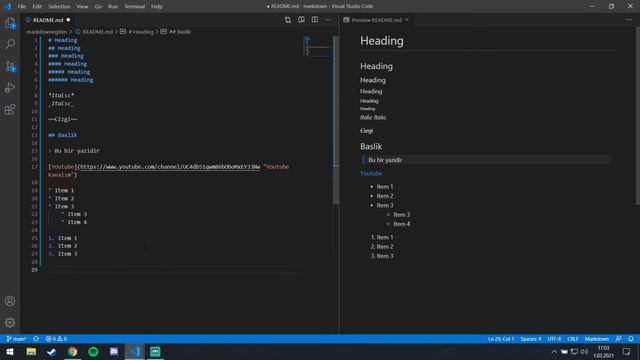
Task: Change line endings via CRLF
Action: [x=573, y=339]
